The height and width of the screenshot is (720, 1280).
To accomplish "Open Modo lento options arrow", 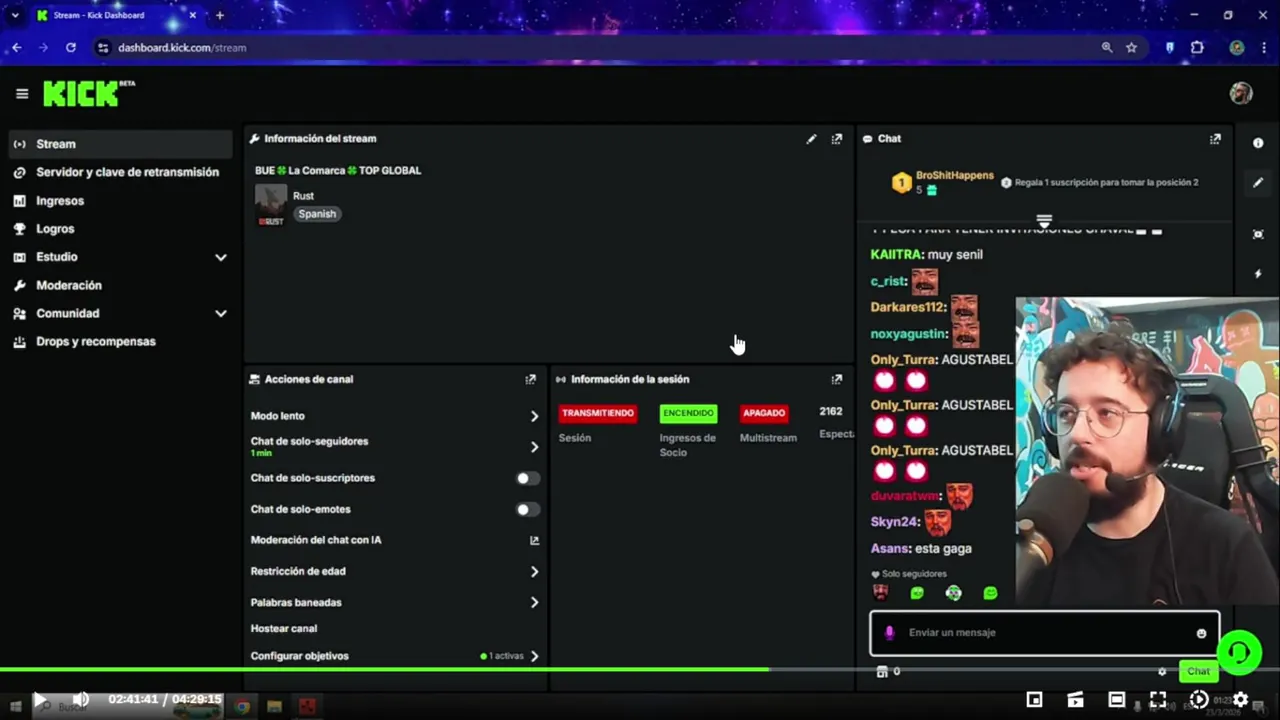I will (534, 416).
